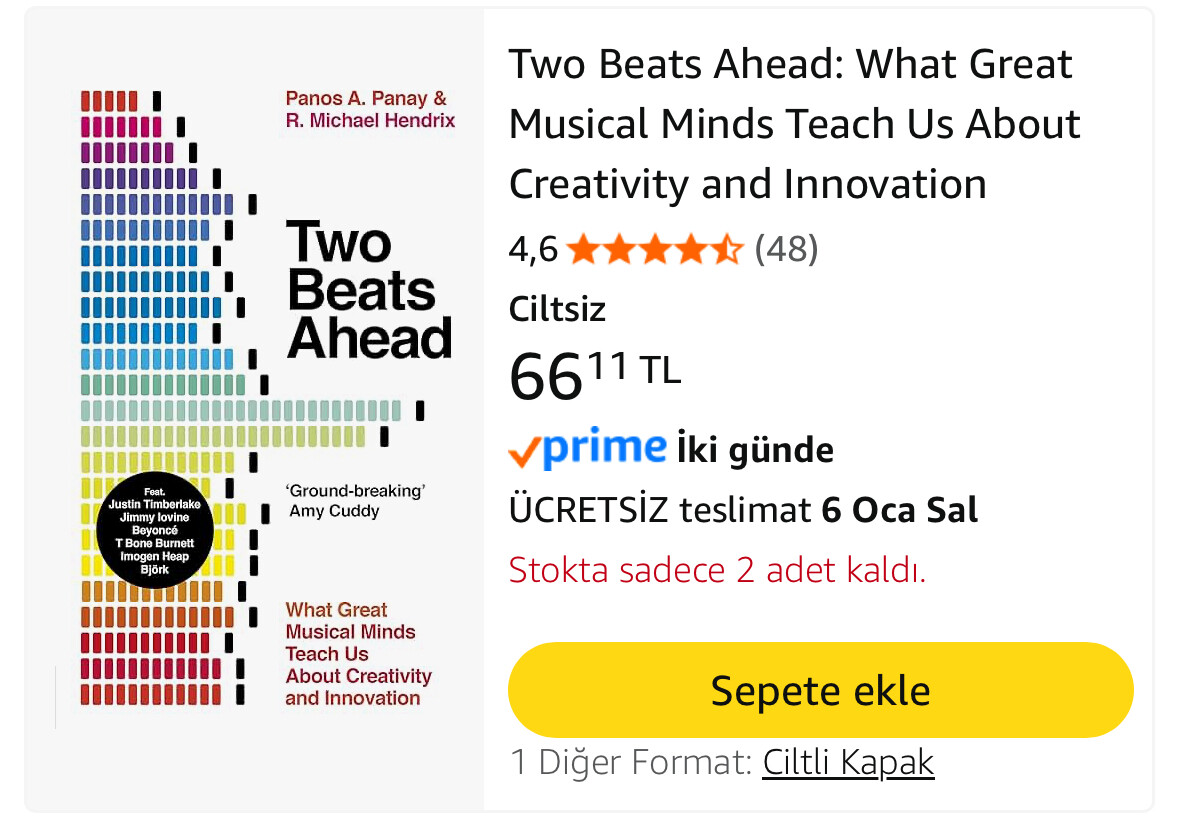1179x823 pixels.
Task: Click the 66,11 TL price
Action: [x=594, y=375]
